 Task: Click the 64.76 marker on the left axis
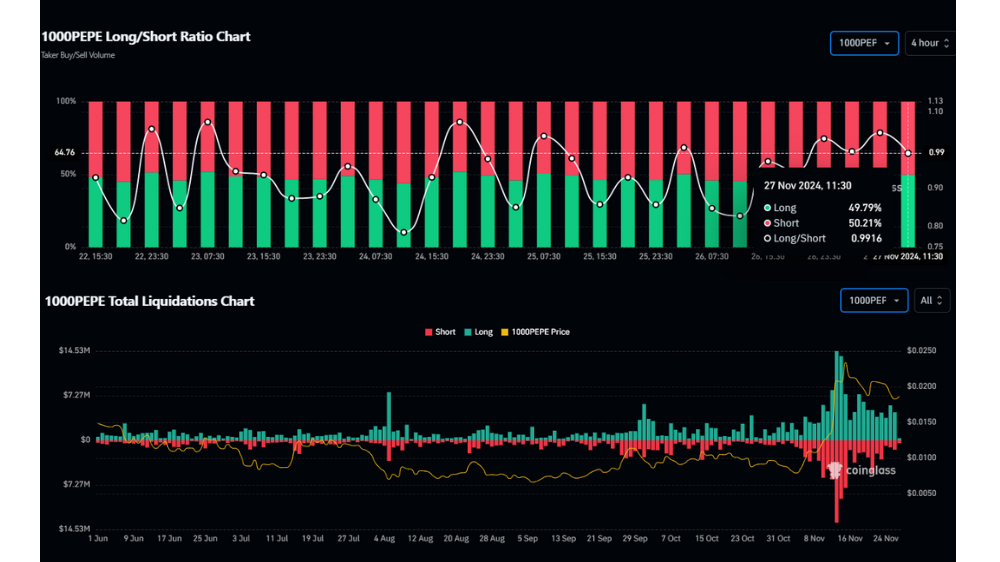(64, 153)
